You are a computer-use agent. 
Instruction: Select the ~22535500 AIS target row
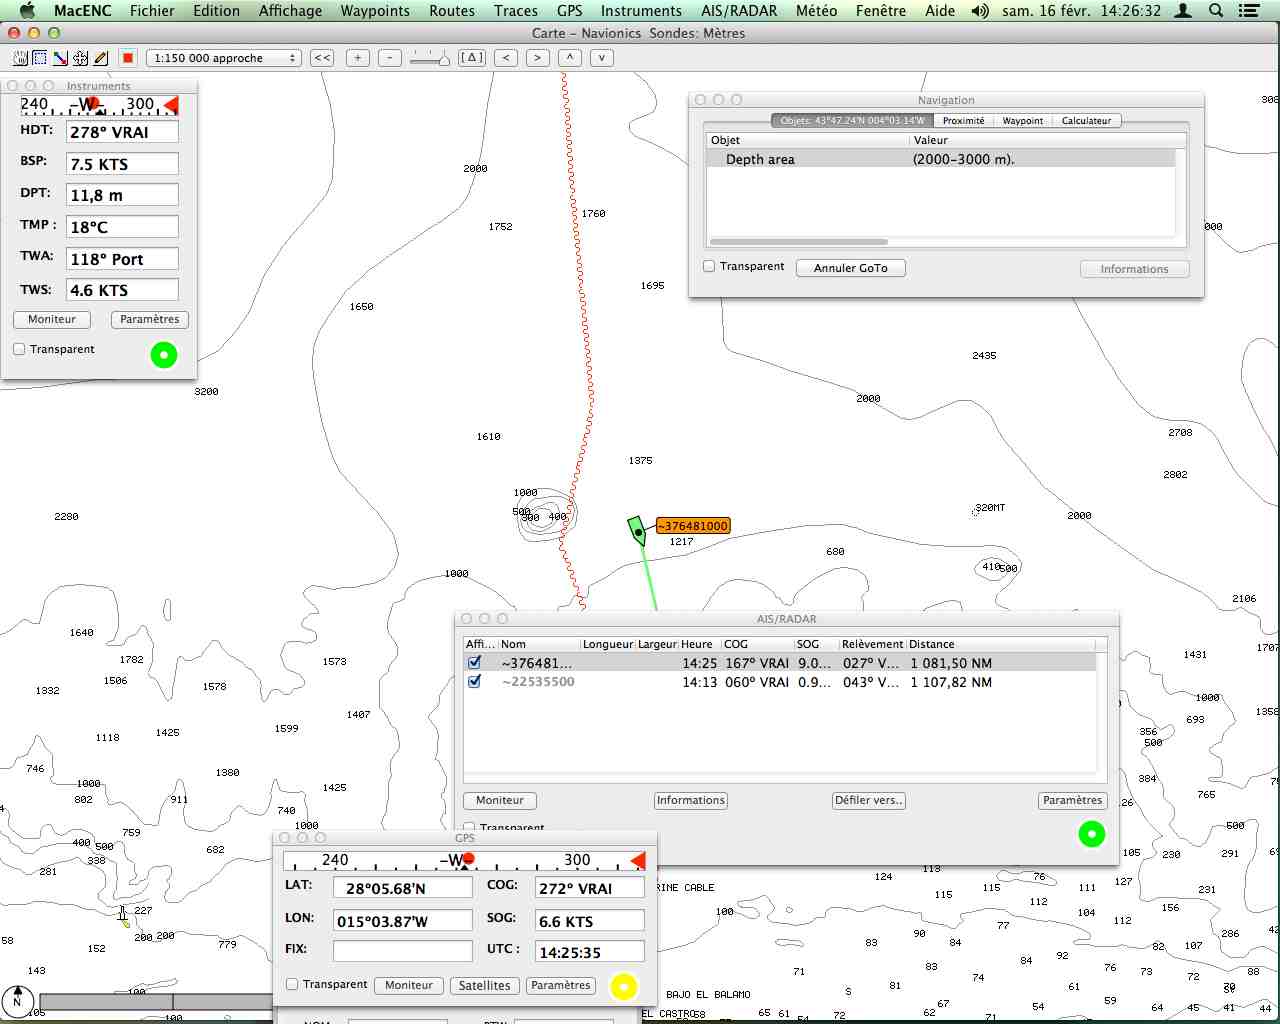[780, 682]
